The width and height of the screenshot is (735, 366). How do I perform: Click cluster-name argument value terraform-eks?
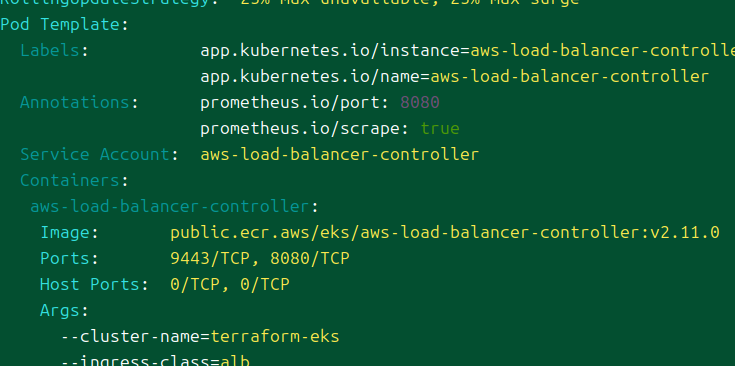(x=275, y=336)
